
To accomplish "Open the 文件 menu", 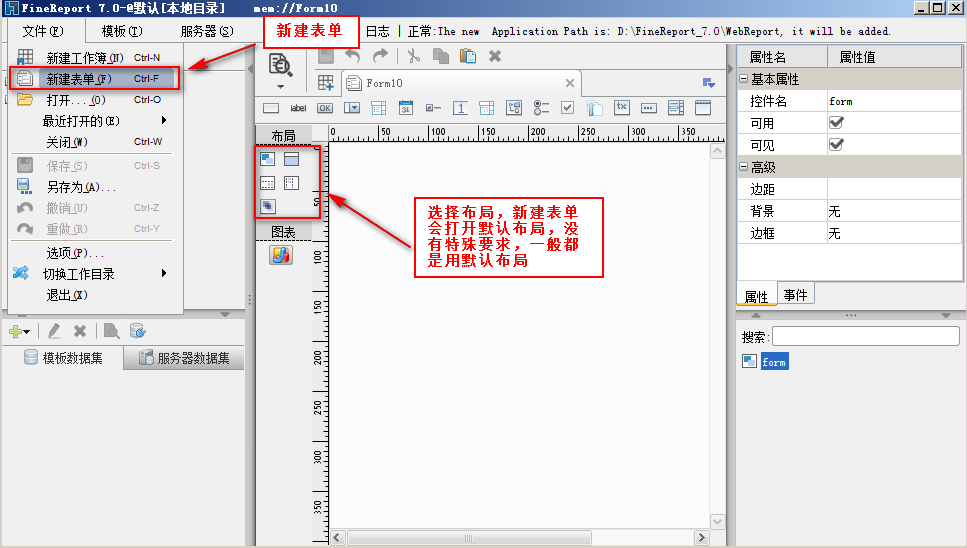I will [x=43, y=31].
